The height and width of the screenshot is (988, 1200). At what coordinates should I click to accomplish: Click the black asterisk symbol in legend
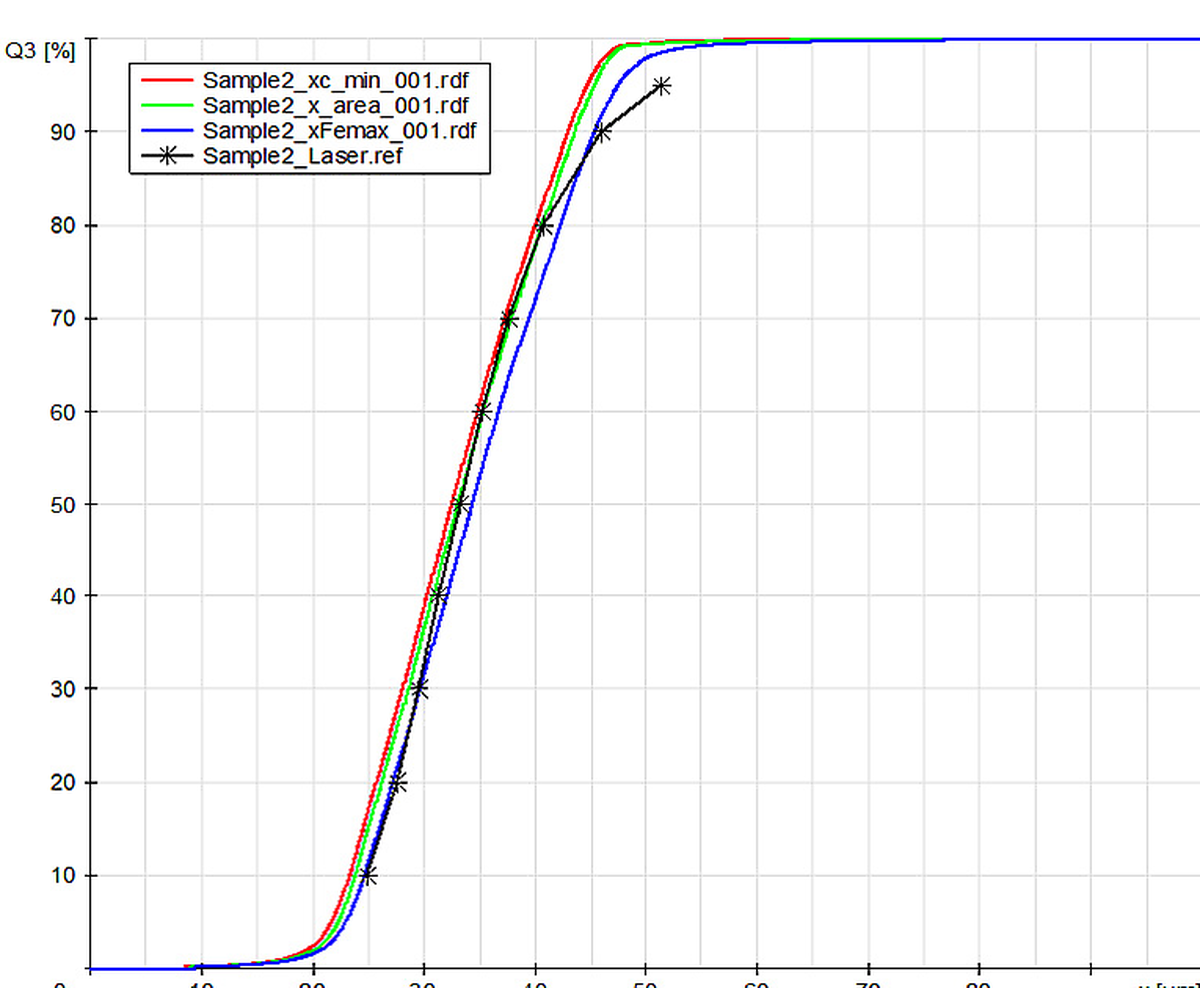pos(167,155)
